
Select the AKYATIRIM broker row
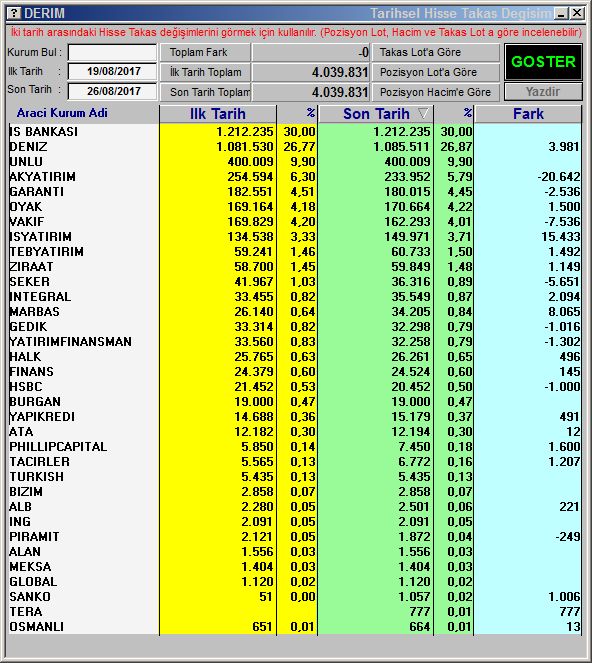click(x=295, y=176)
